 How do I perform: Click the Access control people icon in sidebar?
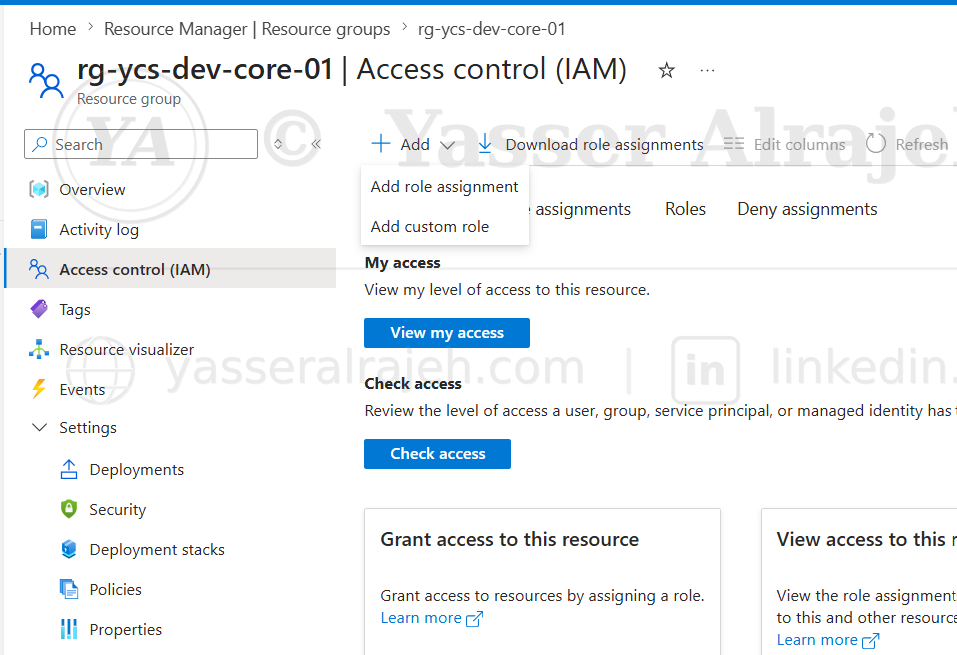[38, 269]
